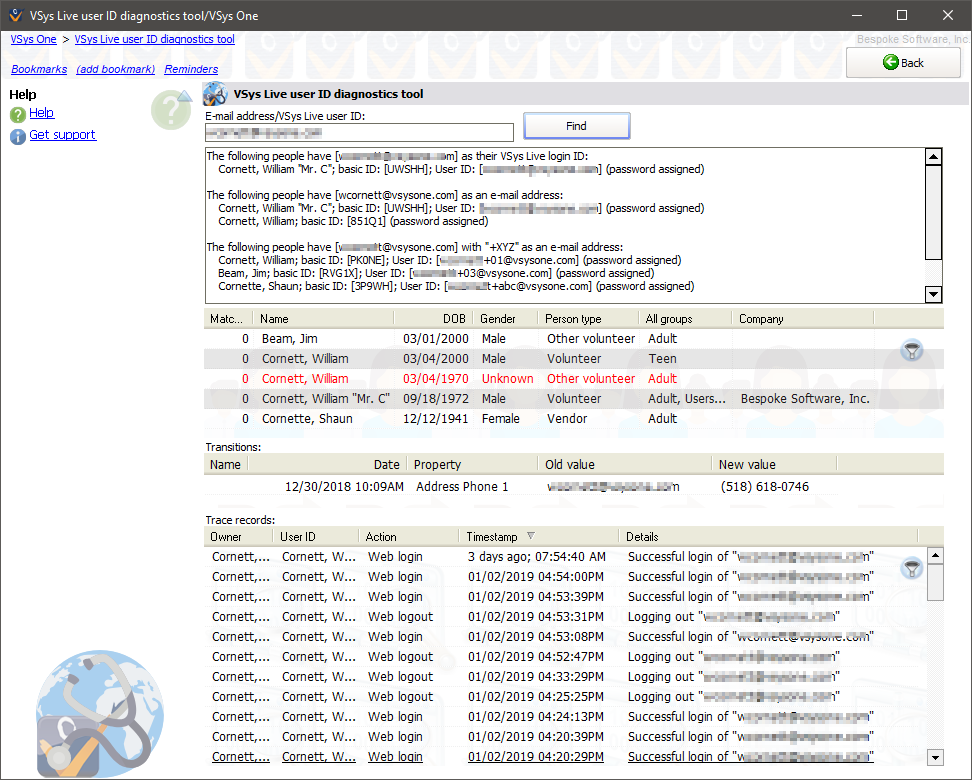Sort people list by Person type column
The image size is (972, 780).
[x=573, y=319]
